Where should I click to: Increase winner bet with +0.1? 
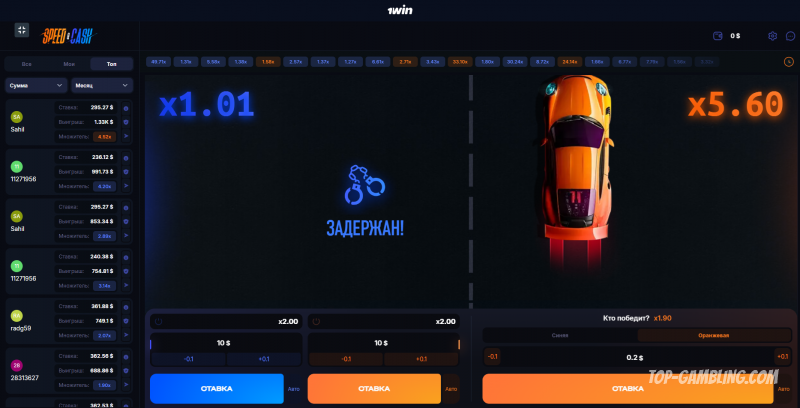point(782,356)
